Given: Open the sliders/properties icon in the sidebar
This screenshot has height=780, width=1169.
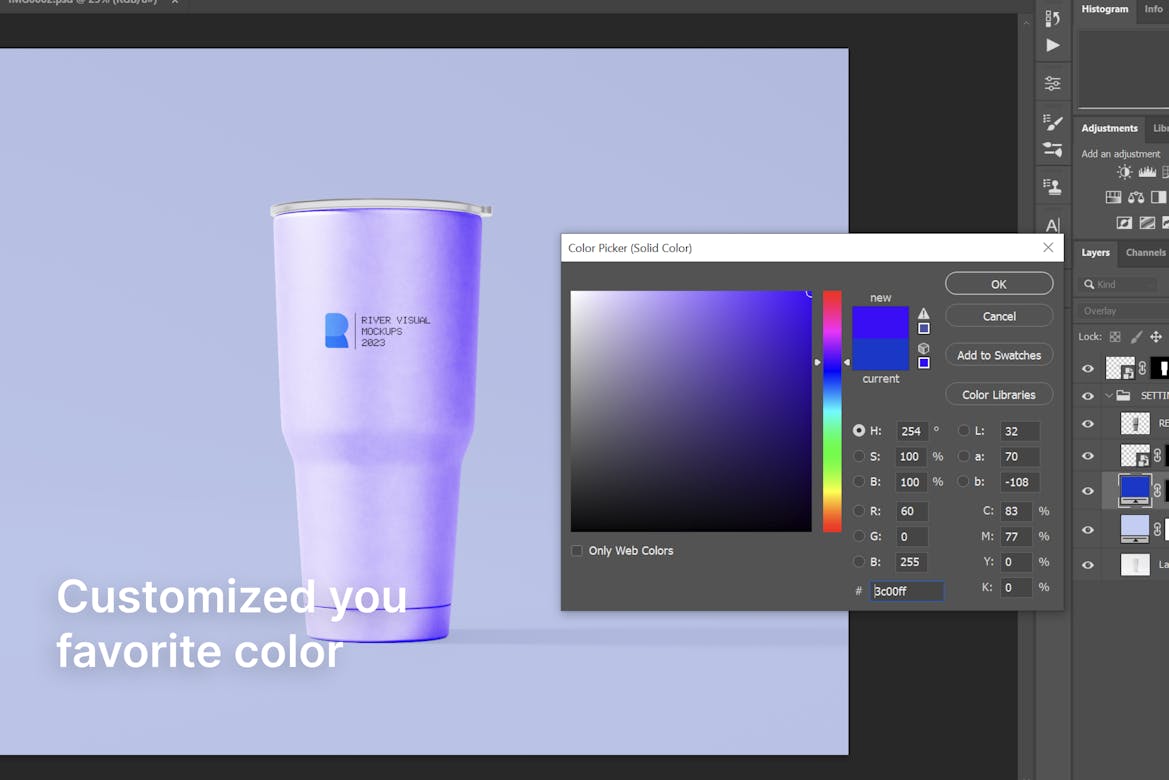Looking at the screenshot, I should click(1052, 83).
